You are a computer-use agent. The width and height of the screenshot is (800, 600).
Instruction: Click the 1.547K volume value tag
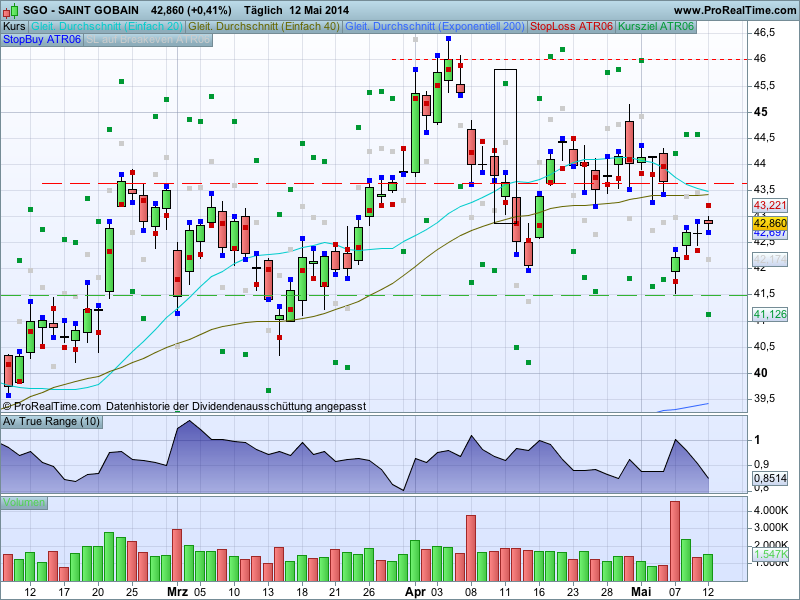coord(770,554)
